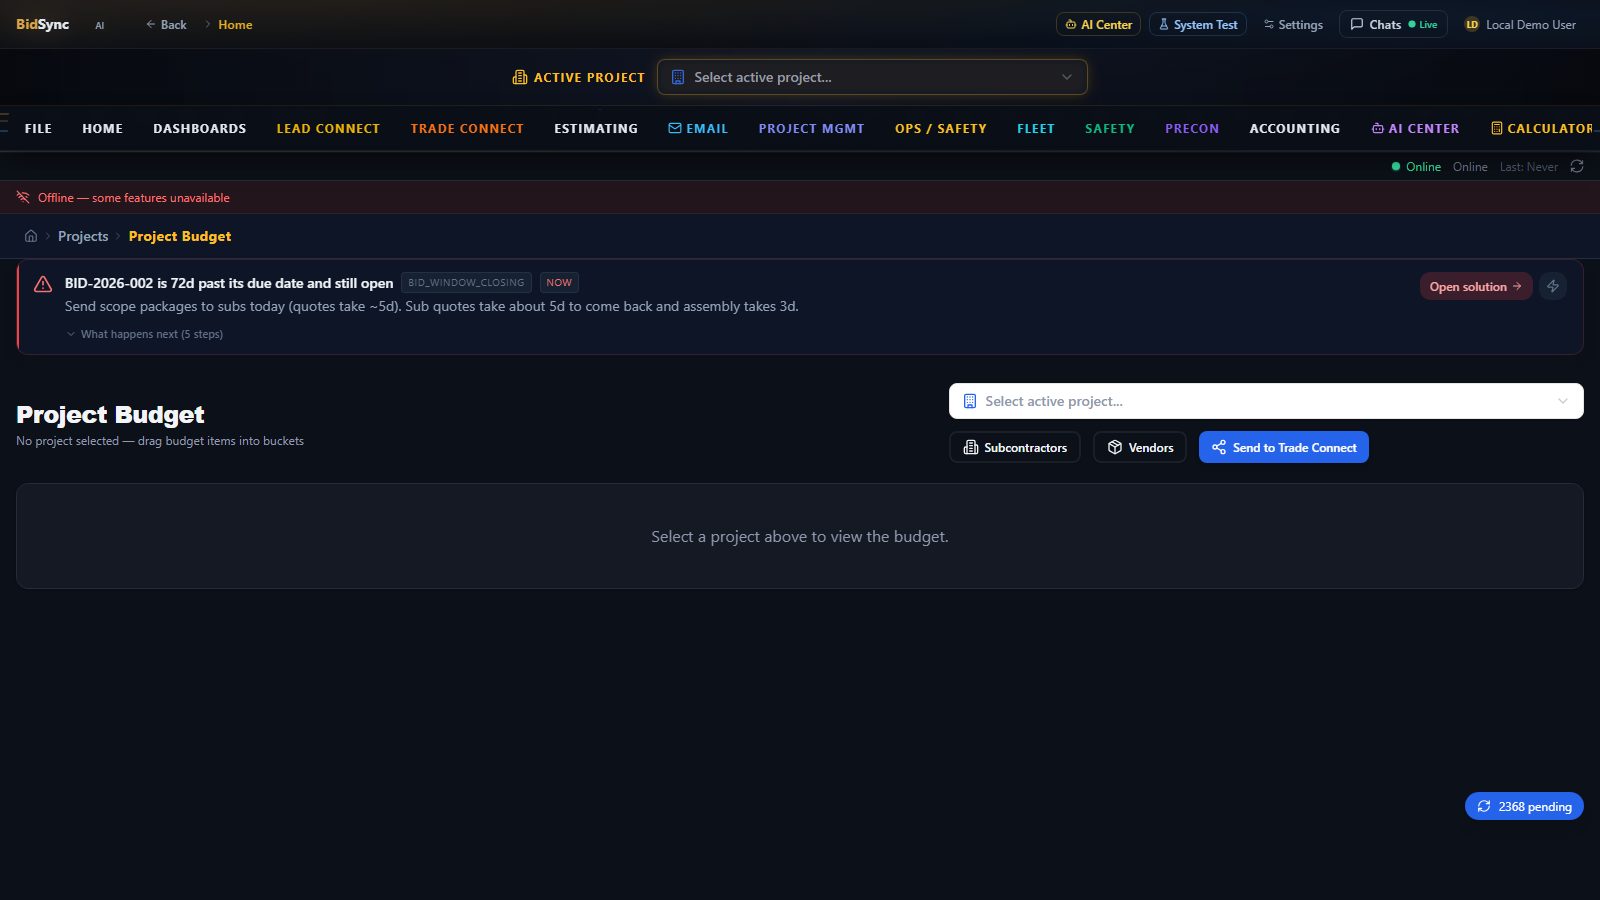Viewport: 1600px width, 900px height.
Task: Open TRADE CONNECT menu
Action: [467, 128]
